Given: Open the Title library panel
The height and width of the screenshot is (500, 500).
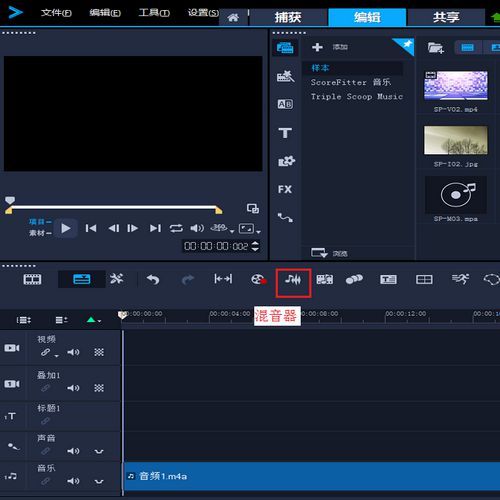Looking at the screenshot, I should (x=285, y=133).
